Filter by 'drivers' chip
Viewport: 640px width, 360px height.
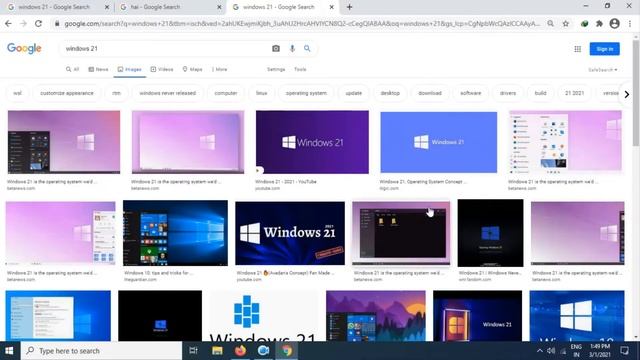508,93
